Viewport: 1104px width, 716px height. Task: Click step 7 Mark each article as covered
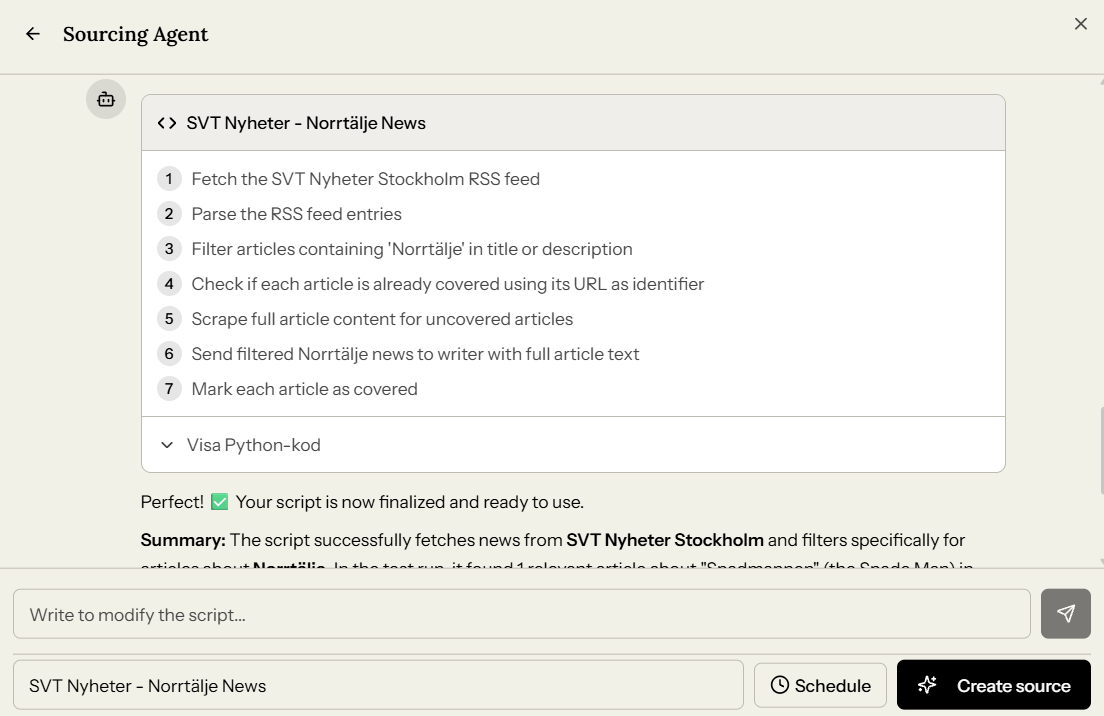(304, 389)
